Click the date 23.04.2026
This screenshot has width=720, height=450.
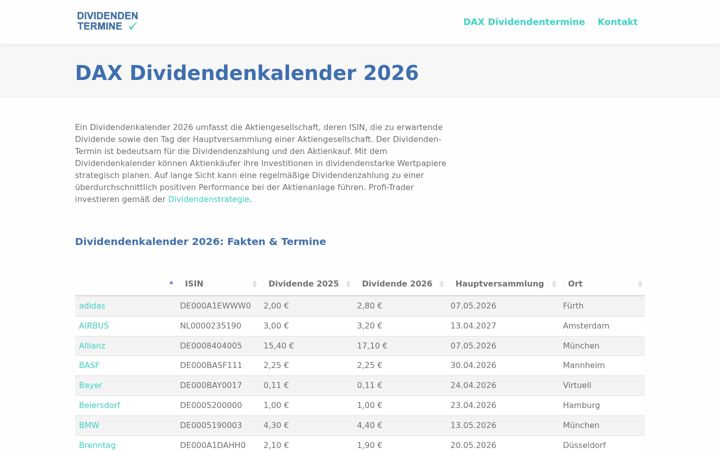473,405
